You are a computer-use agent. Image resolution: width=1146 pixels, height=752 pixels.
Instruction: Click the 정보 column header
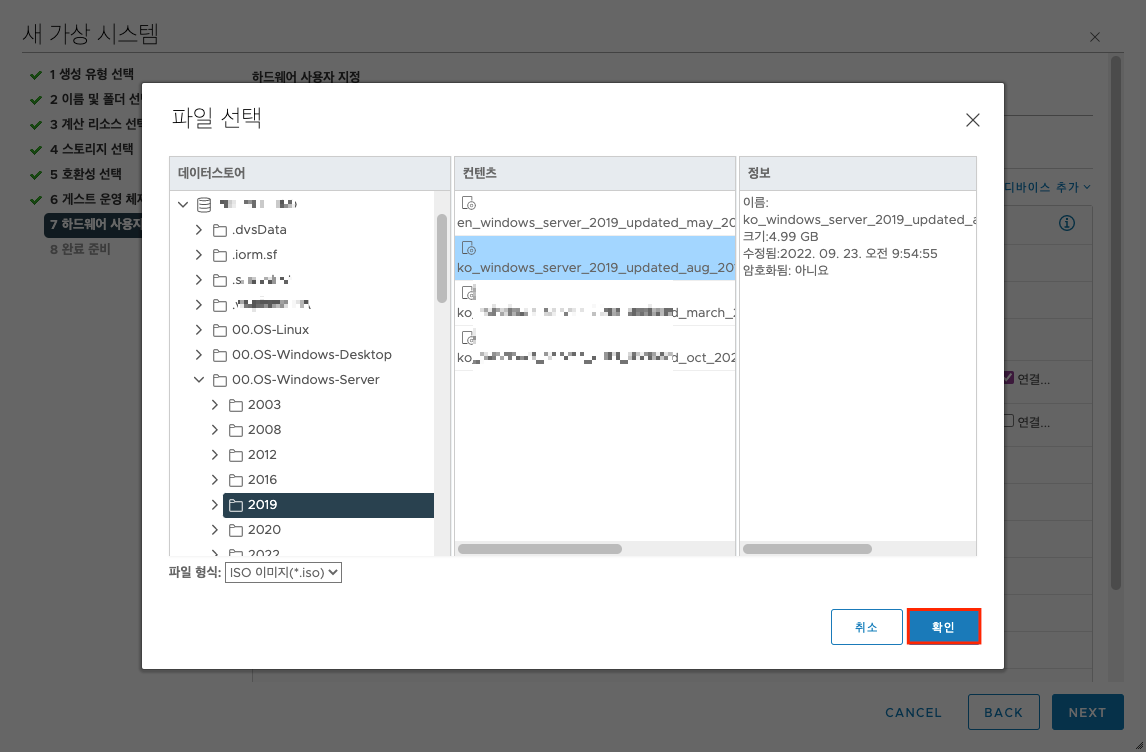click(858, 173)
